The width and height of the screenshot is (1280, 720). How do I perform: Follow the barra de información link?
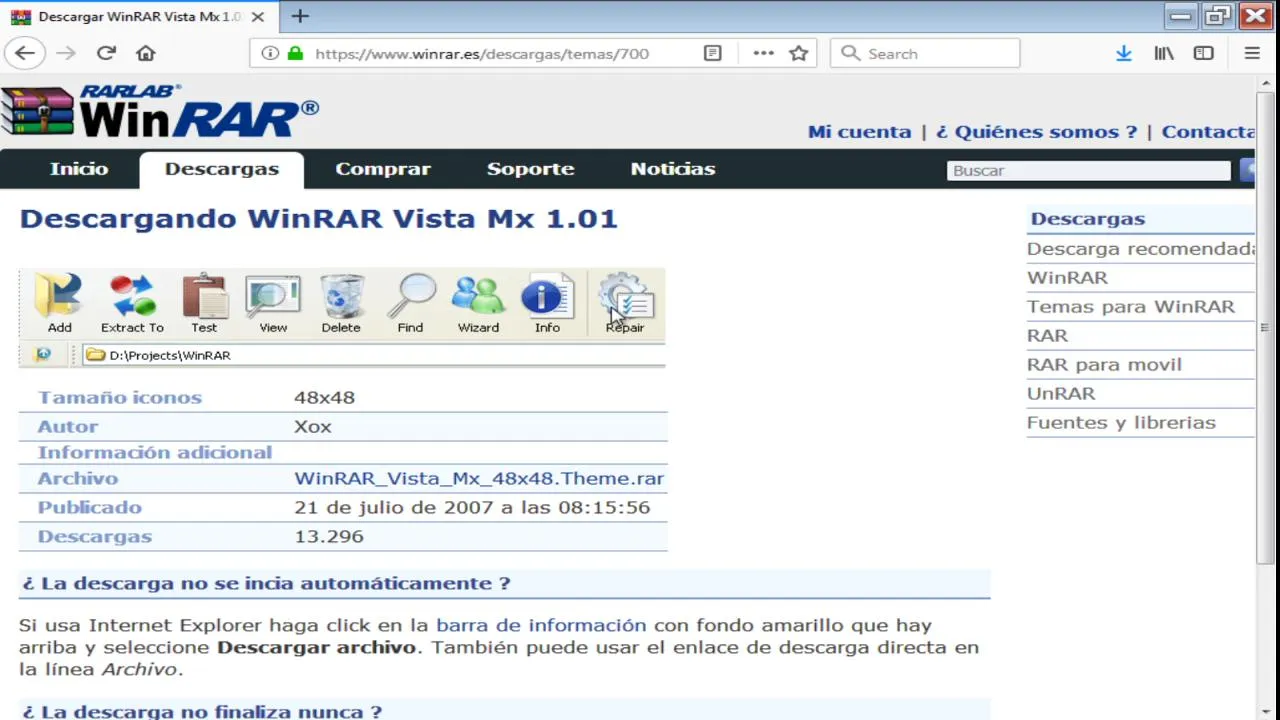pos(541,625)
